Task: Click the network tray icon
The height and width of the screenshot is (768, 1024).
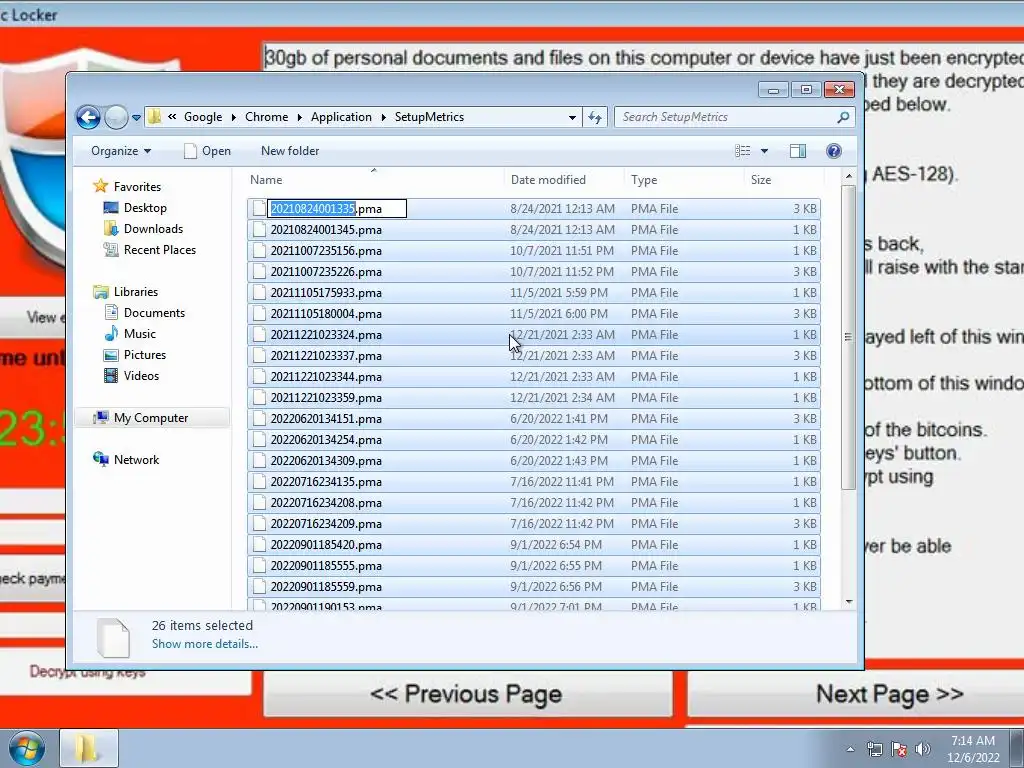Action: click(874, 749)
